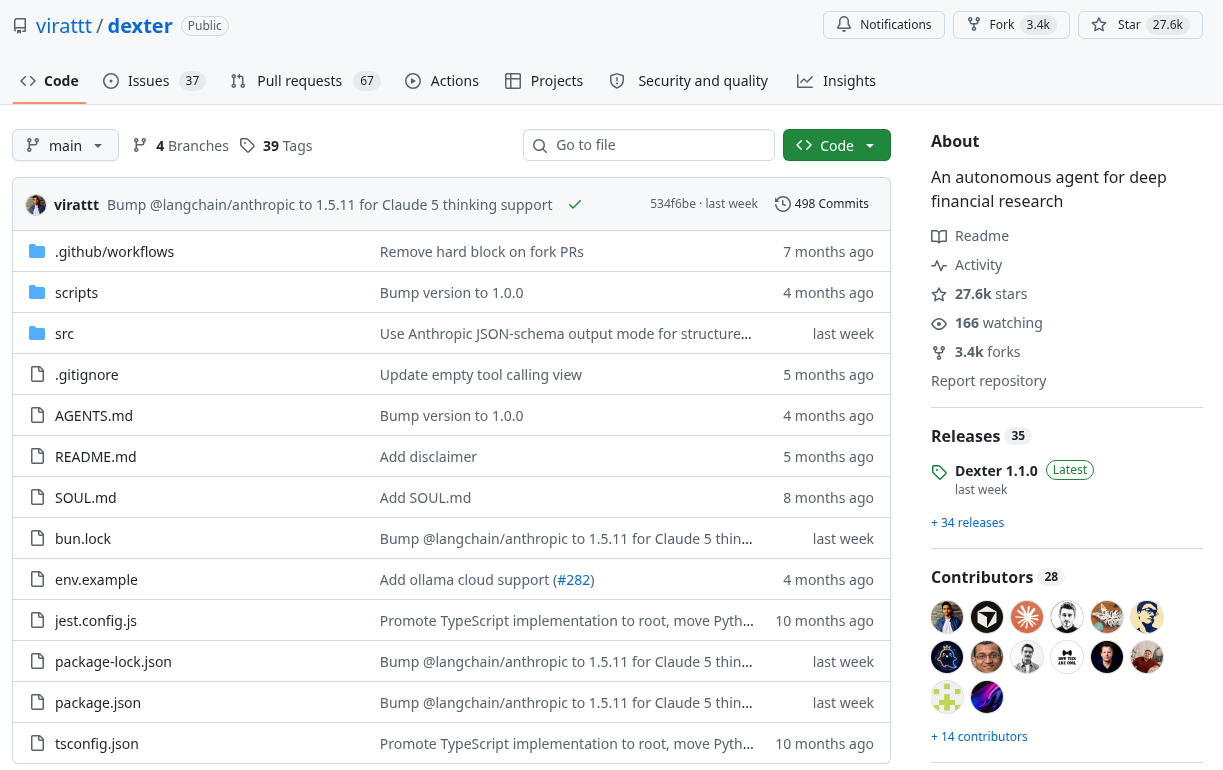The image size is (1223, 770).
Task: Open the Code tab
Action: [x=49, y=81]
